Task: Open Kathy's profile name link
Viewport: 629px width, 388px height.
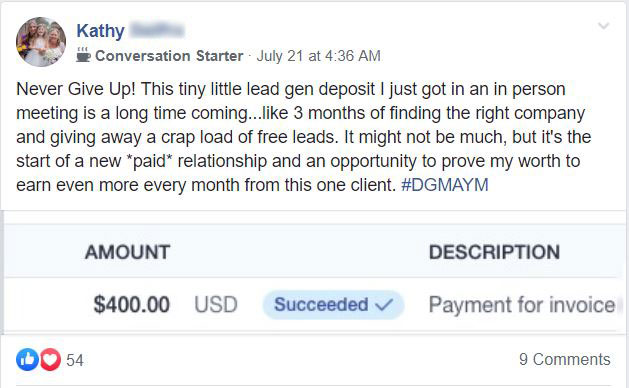Action: [130, 31]
